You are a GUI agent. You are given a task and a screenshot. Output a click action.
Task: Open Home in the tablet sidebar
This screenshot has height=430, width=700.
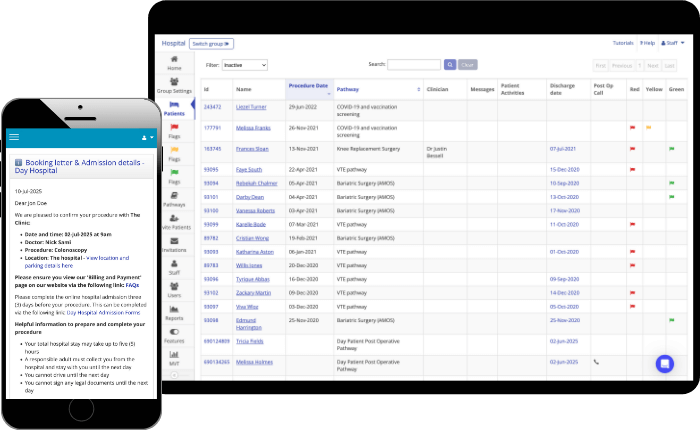[x=174, y=63]
